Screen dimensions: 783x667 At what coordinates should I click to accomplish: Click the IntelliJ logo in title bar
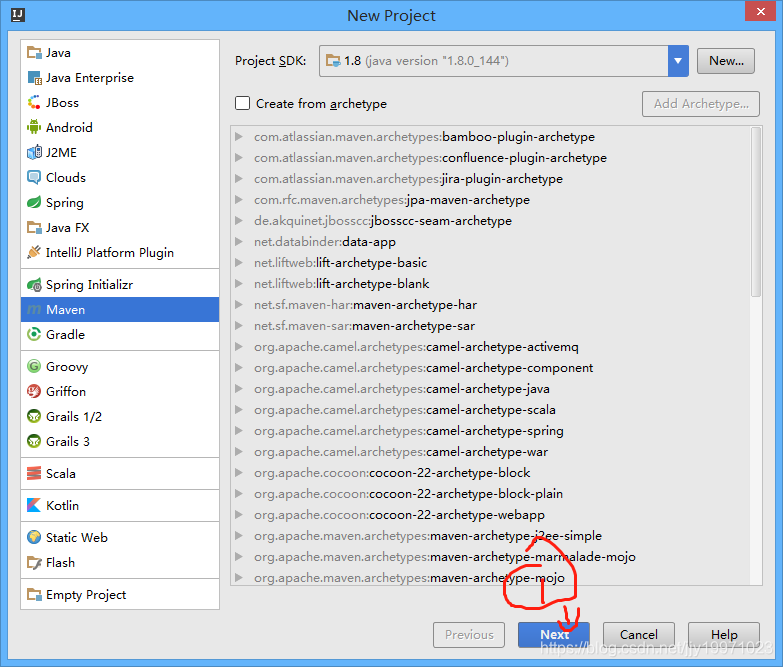[x=18, y=15]
